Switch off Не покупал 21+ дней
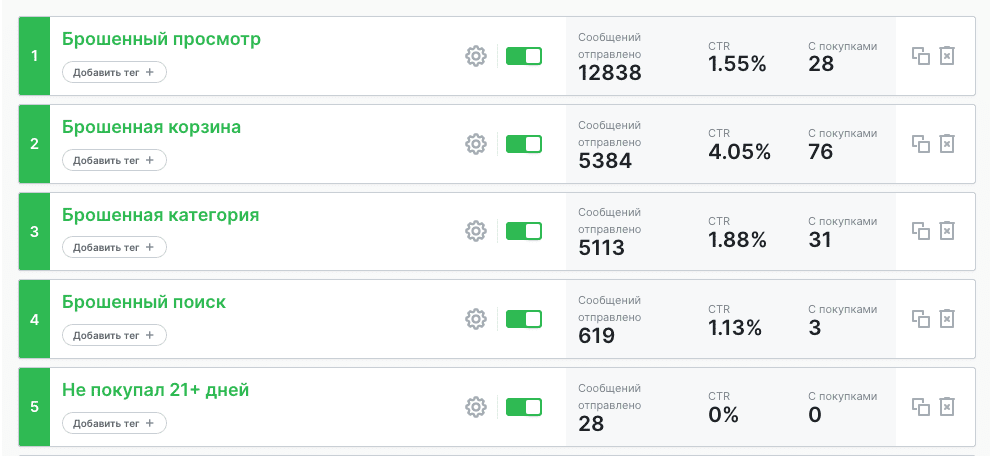This screenshot has height=456, width=990. pos(524,407)
